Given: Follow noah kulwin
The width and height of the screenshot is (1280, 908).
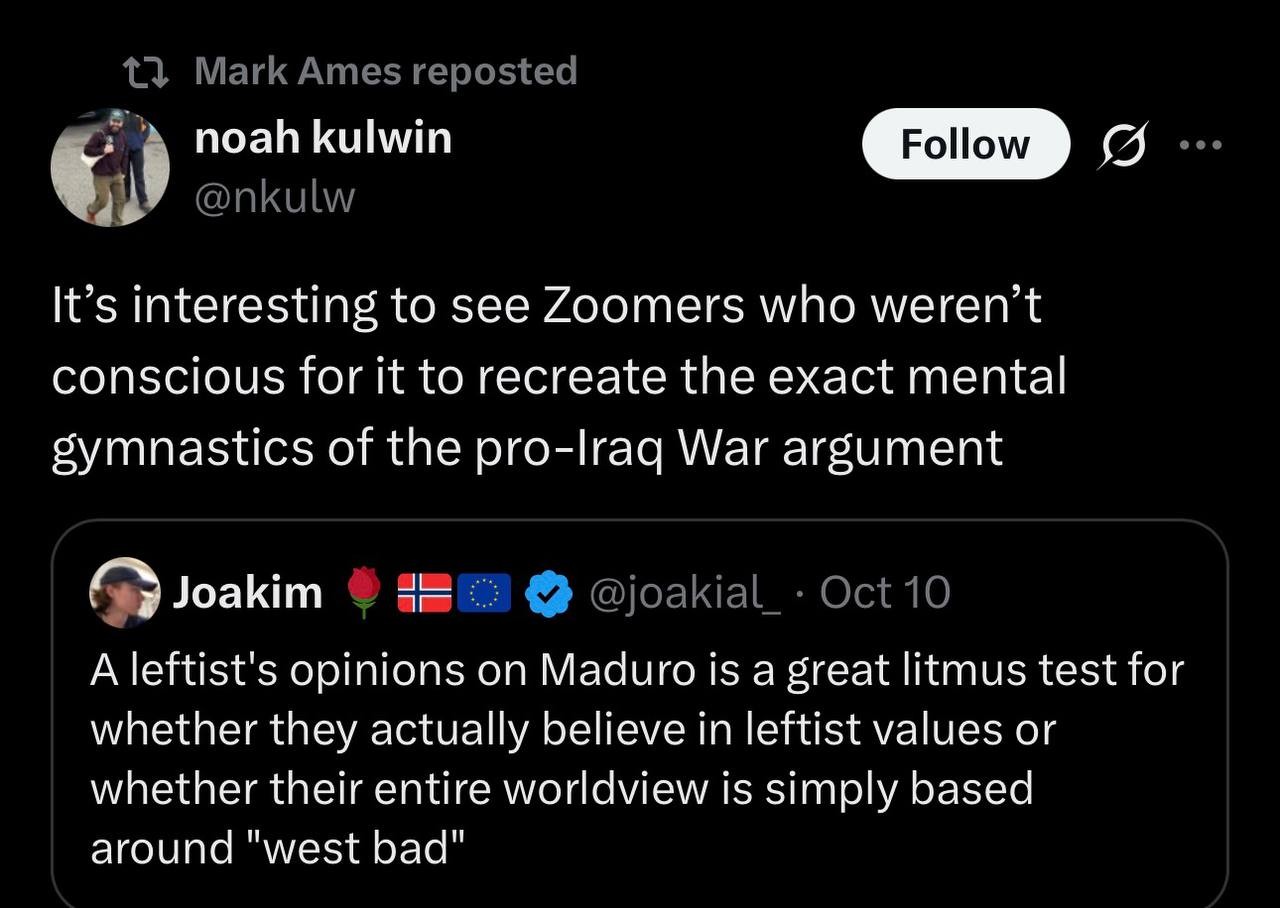Looking at the screenshot, I should (x=965, y=144).
